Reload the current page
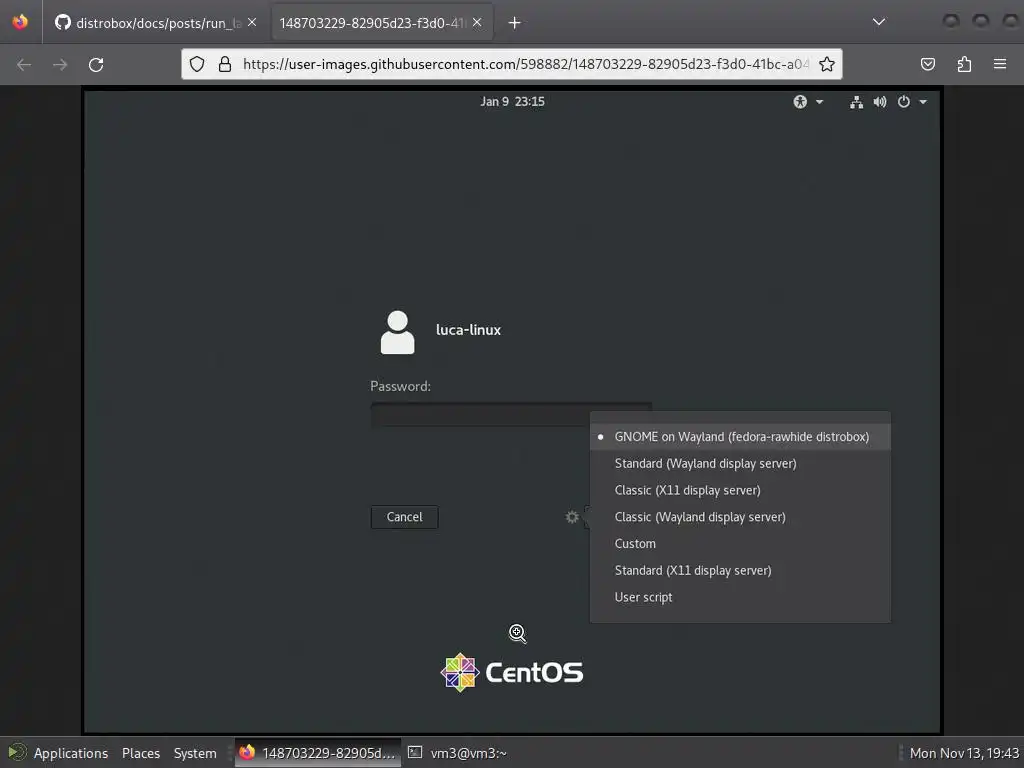The width and height of the screenshot is (1024, 768). tap(96, 65)
